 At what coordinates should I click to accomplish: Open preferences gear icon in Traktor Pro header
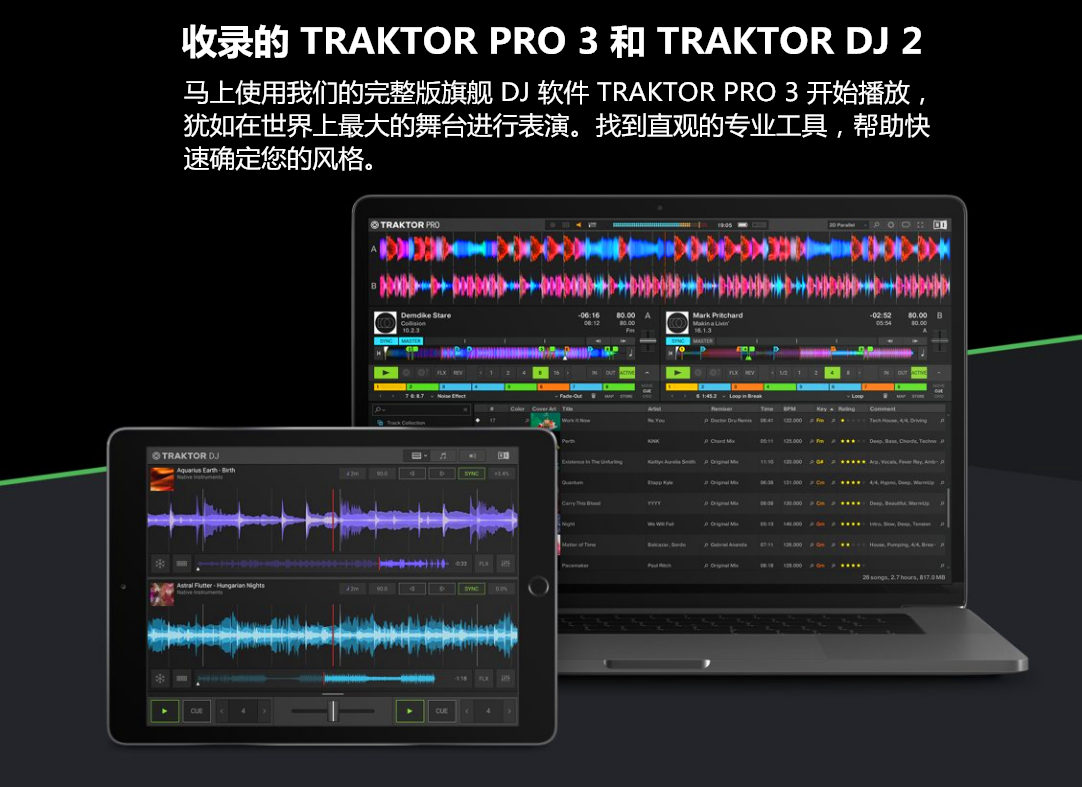coord(891,225)
